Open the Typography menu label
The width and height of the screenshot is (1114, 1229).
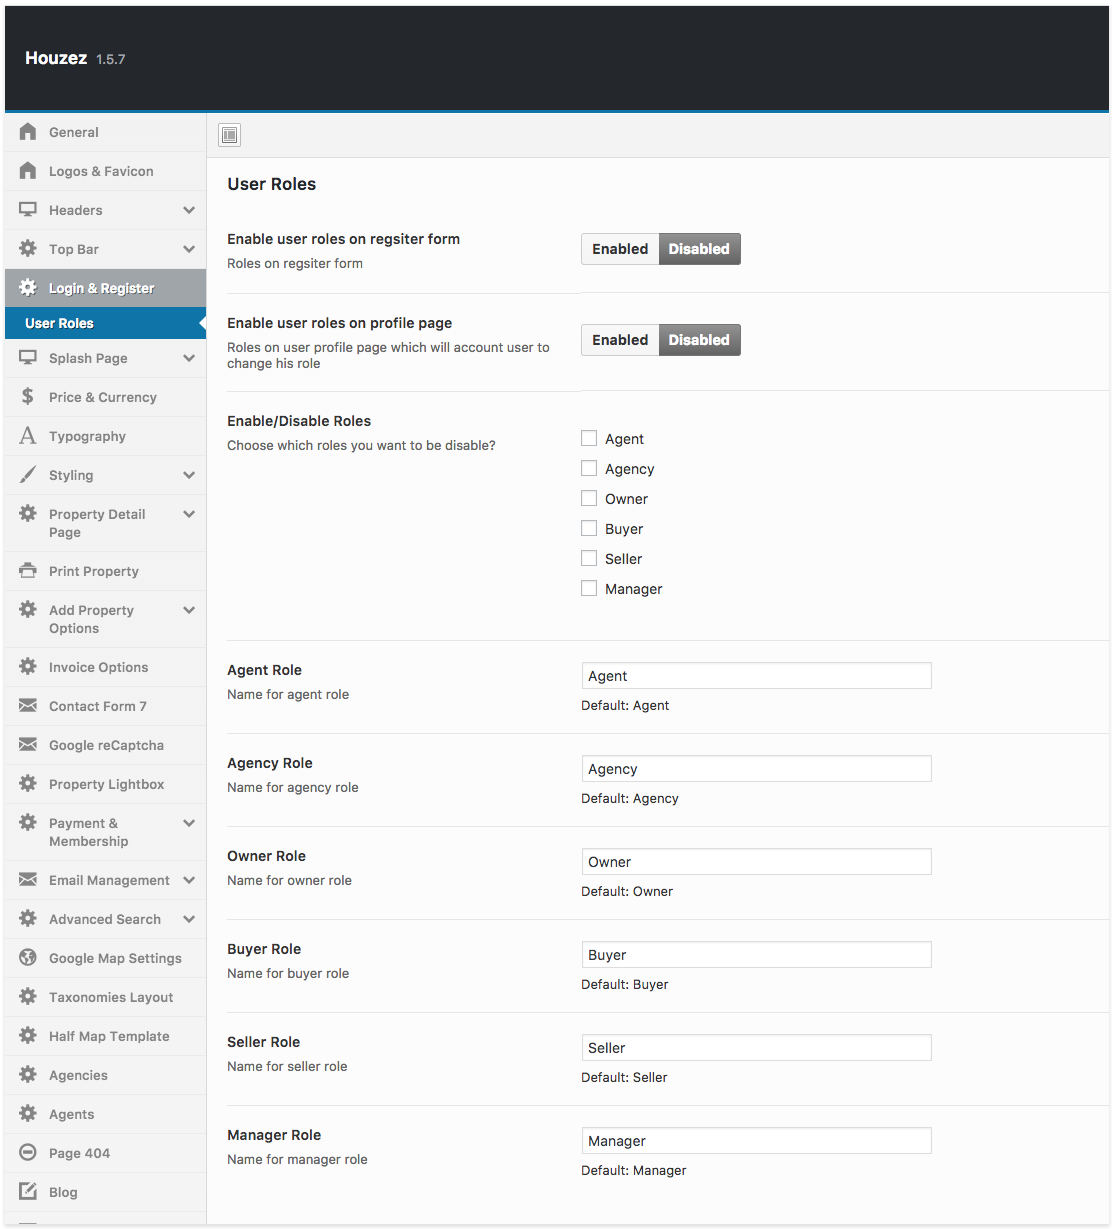87,436
